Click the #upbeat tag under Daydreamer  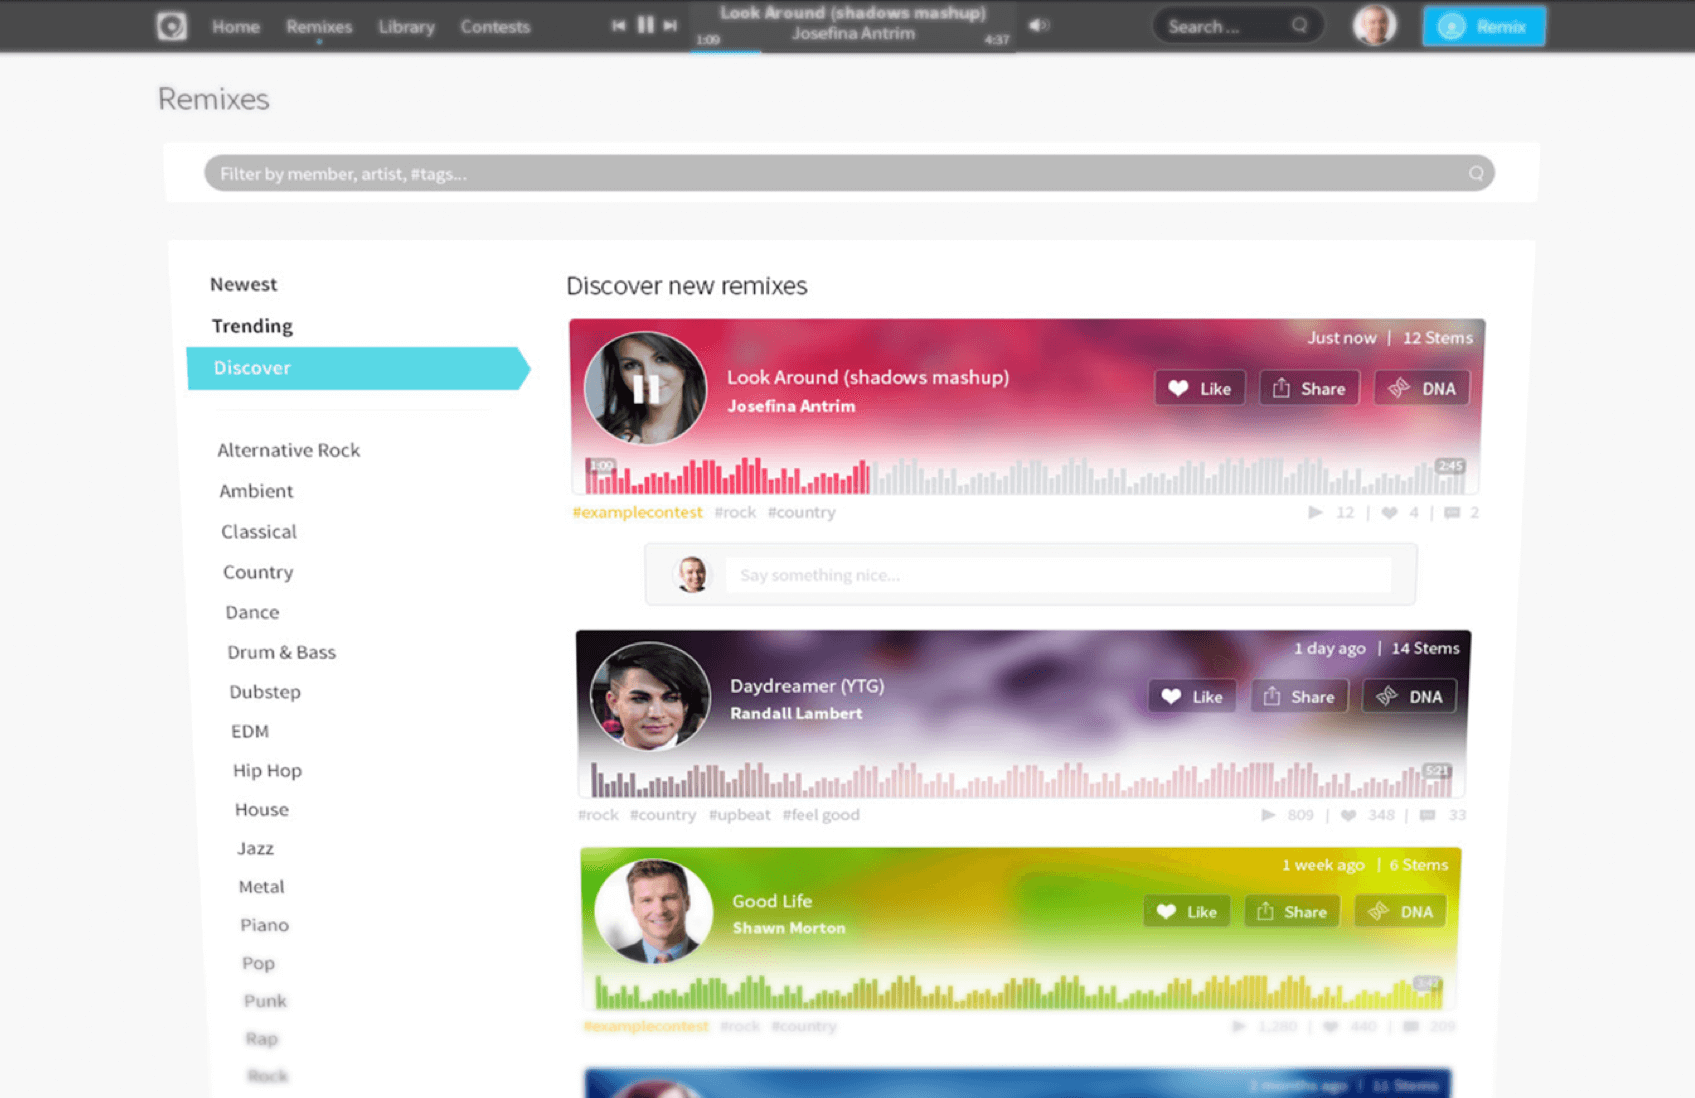(739, 815)
